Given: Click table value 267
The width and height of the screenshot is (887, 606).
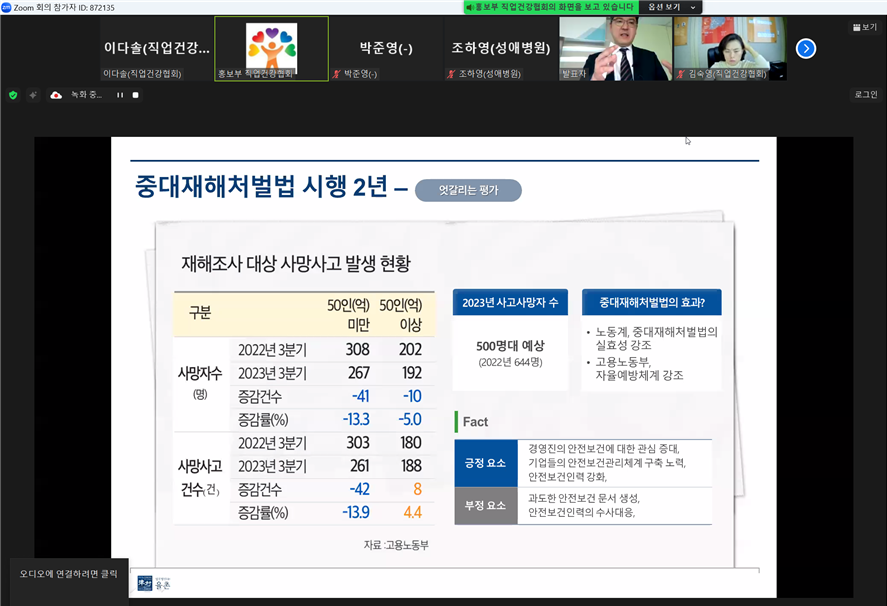Looking at the screenshot, I should pyautogui.click(x=359, y=372).
